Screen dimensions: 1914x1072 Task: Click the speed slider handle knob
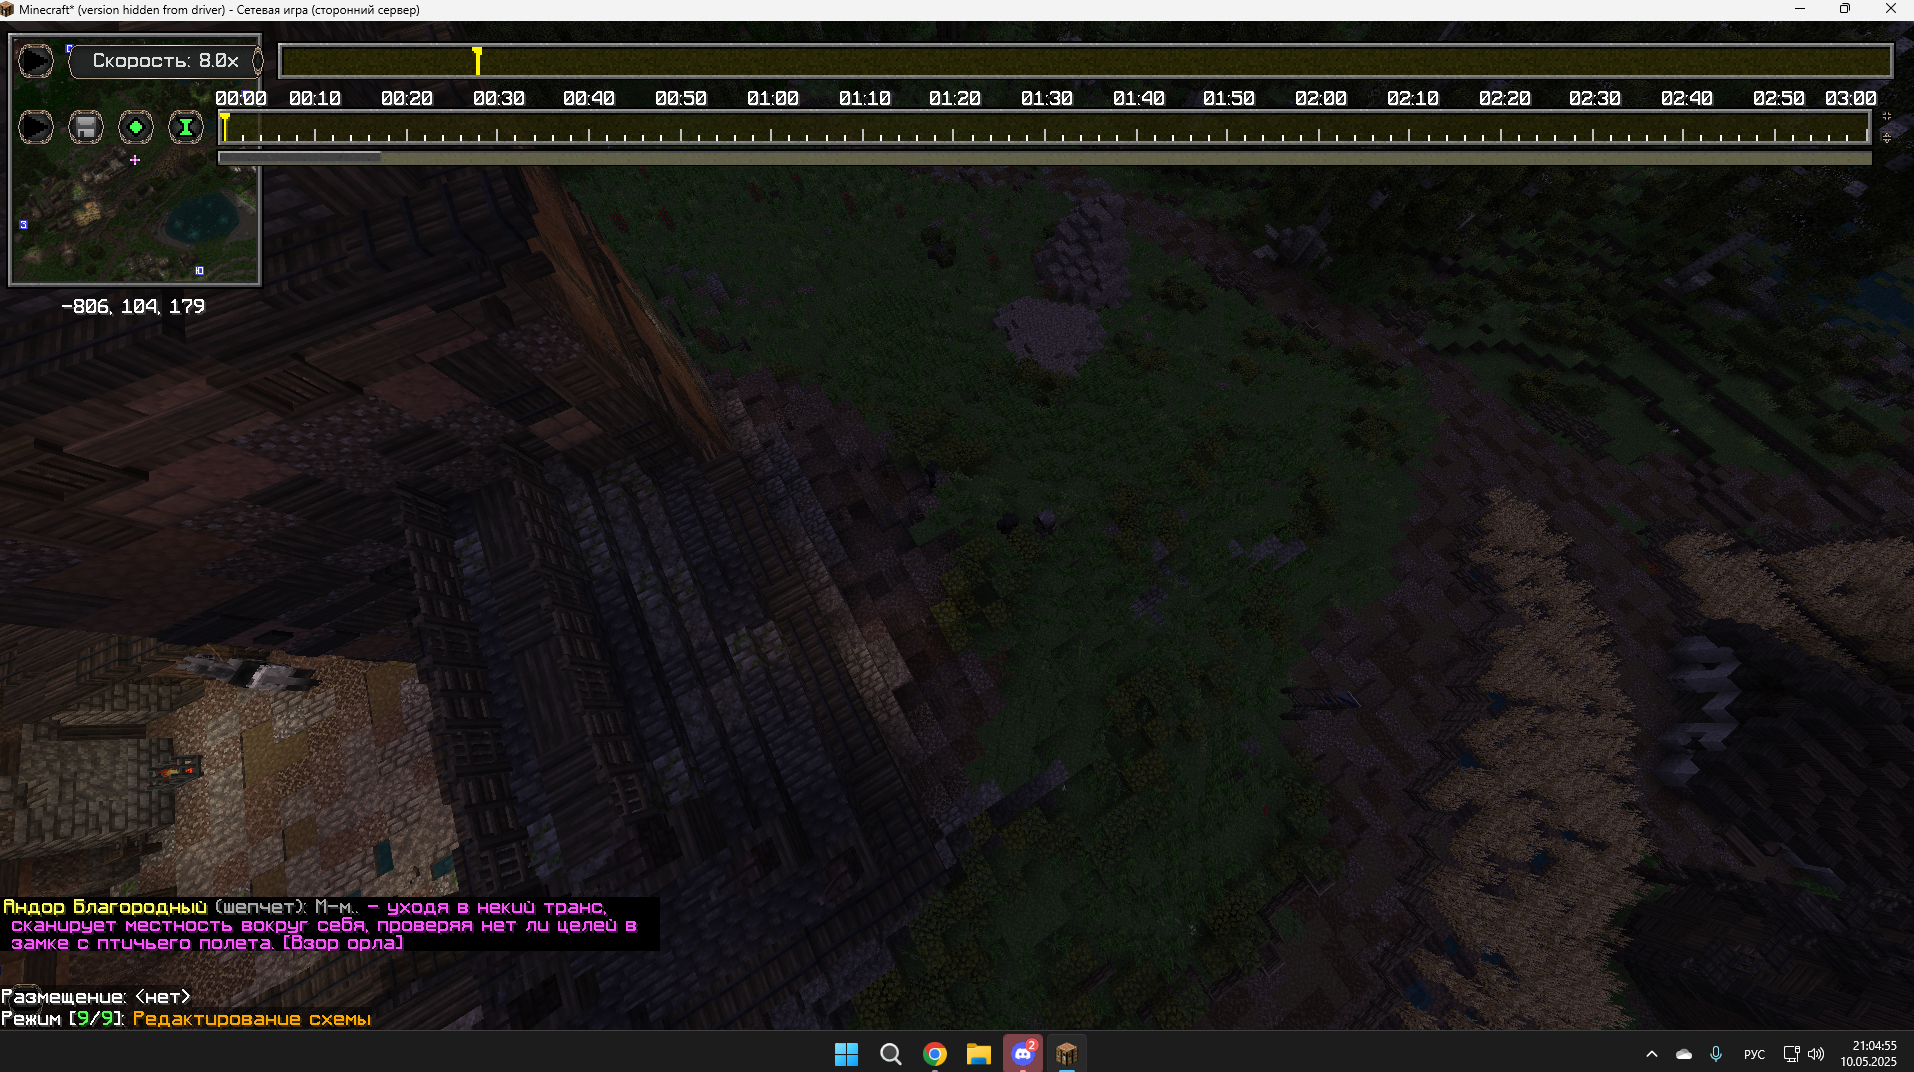point(258,61)
